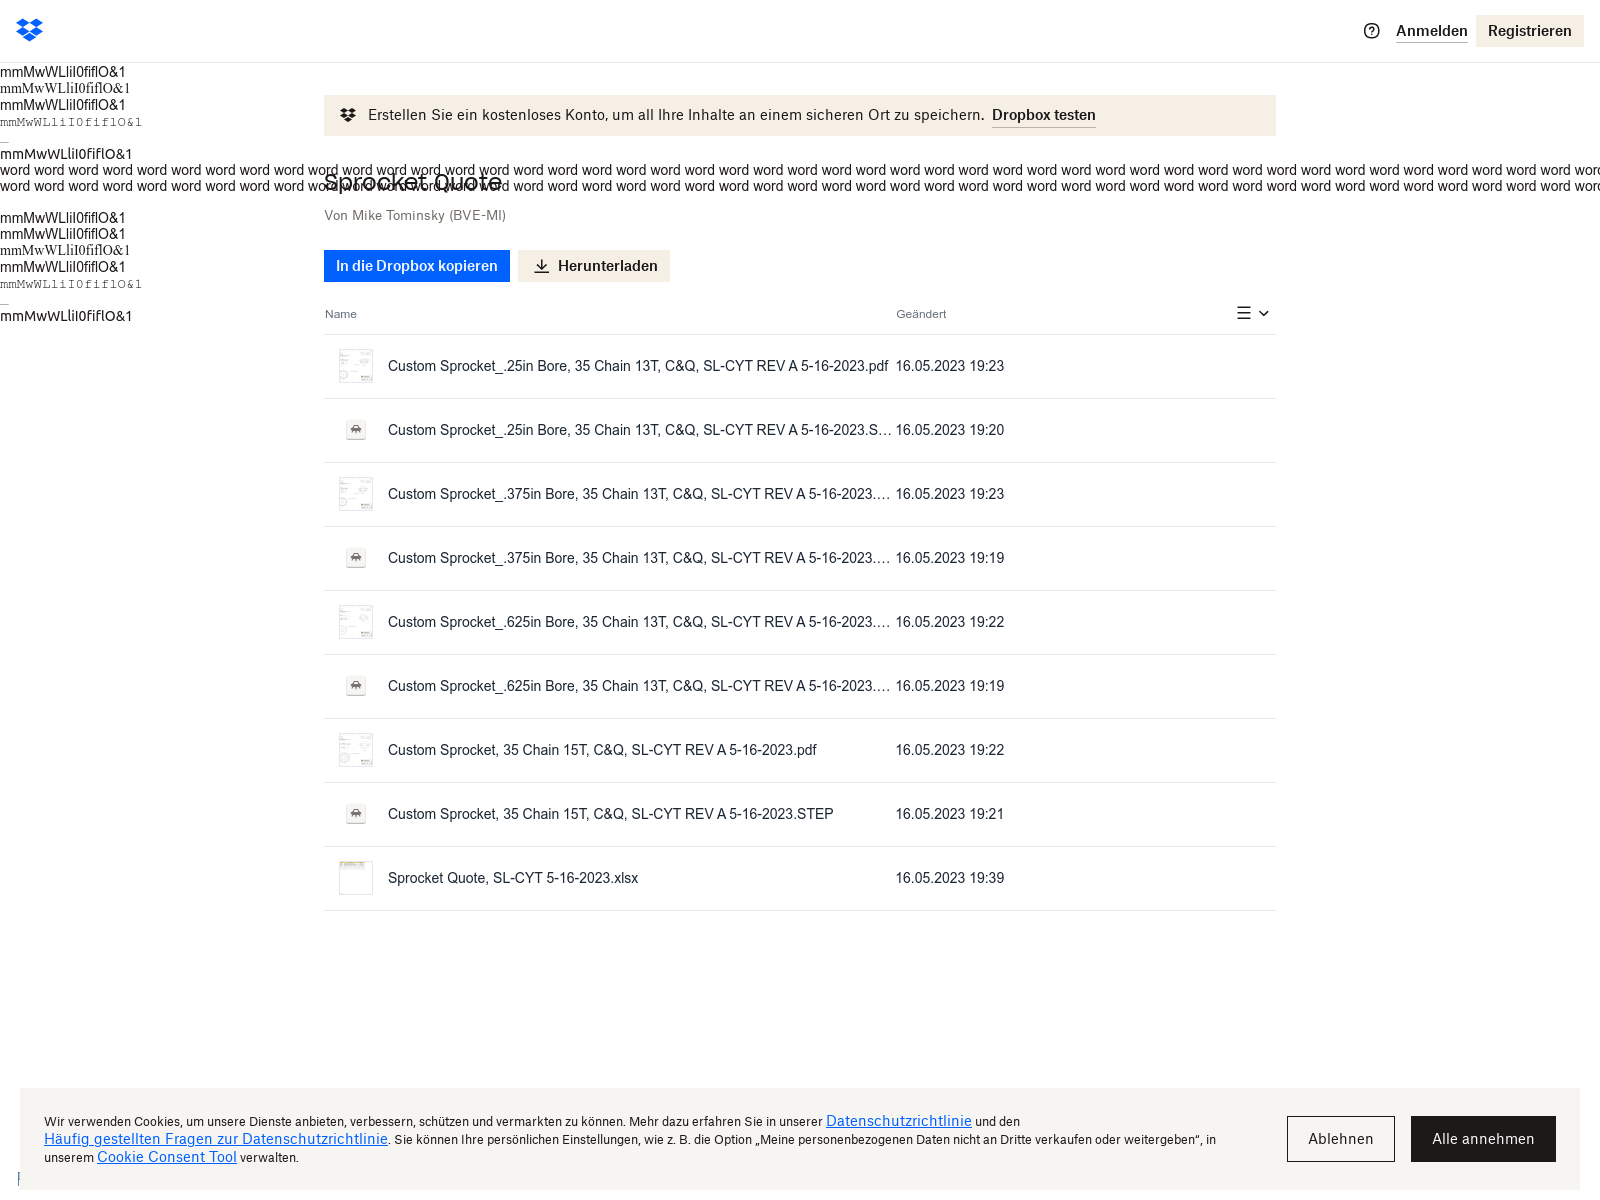Viewport: 1600px width, 1200px height.
Task: Click icon of .375in Bore file 19:19
Action: pyautogui.click(x=356, y=558)
